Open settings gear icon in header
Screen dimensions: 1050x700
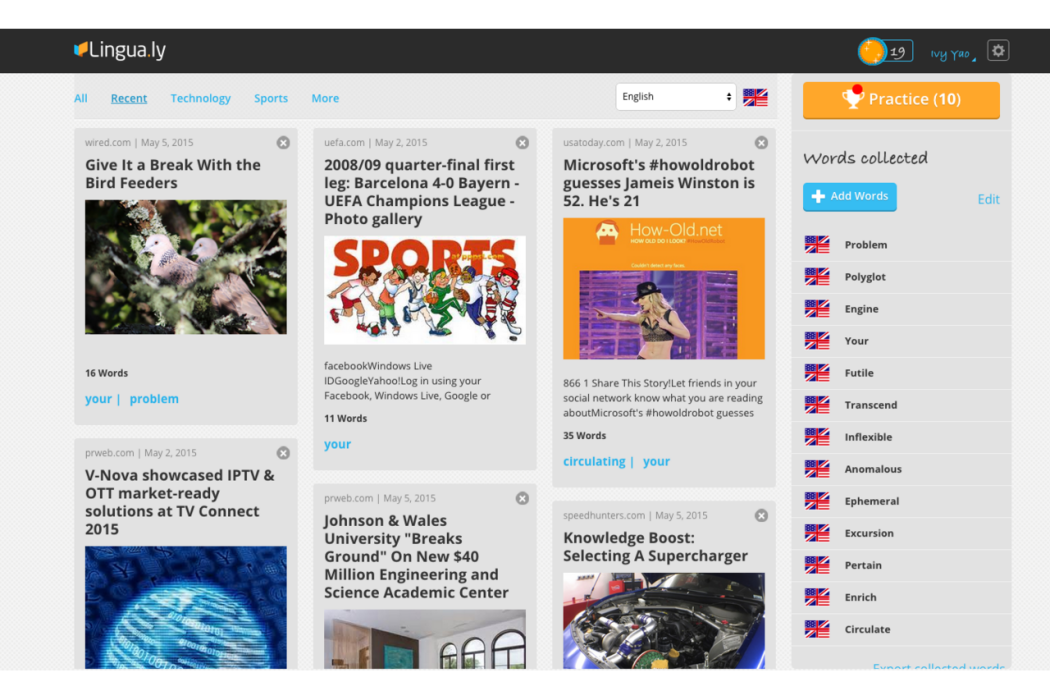coord(997,51)
